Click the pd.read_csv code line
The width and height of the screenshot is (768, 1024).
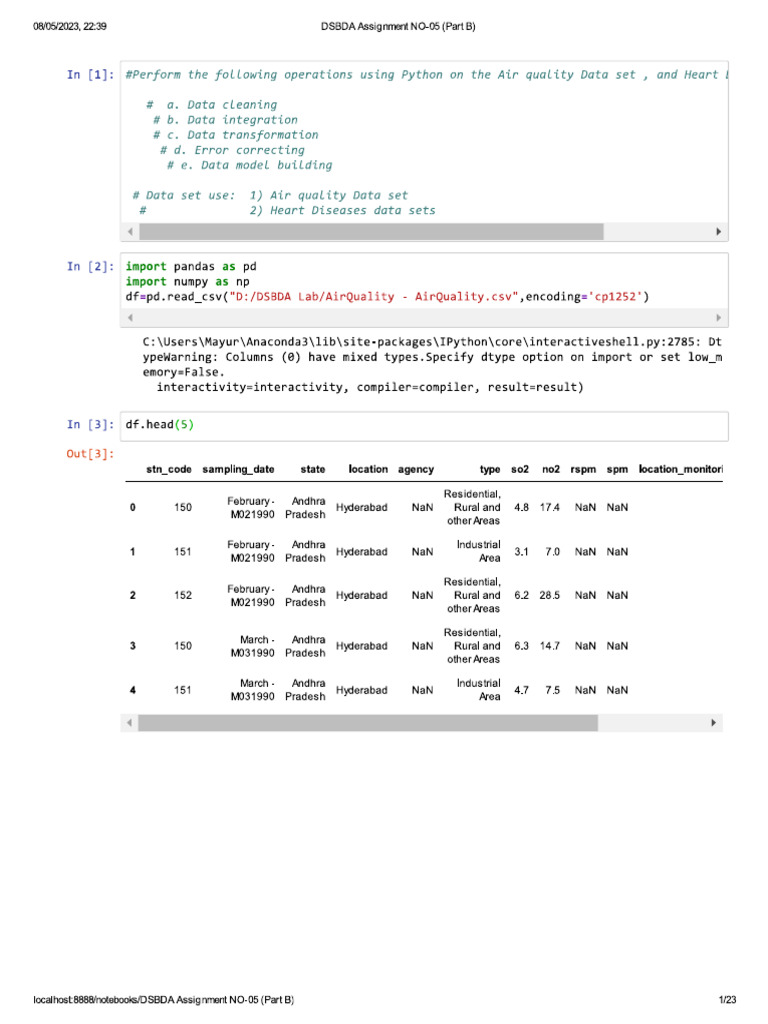click(x=387, y=296)
